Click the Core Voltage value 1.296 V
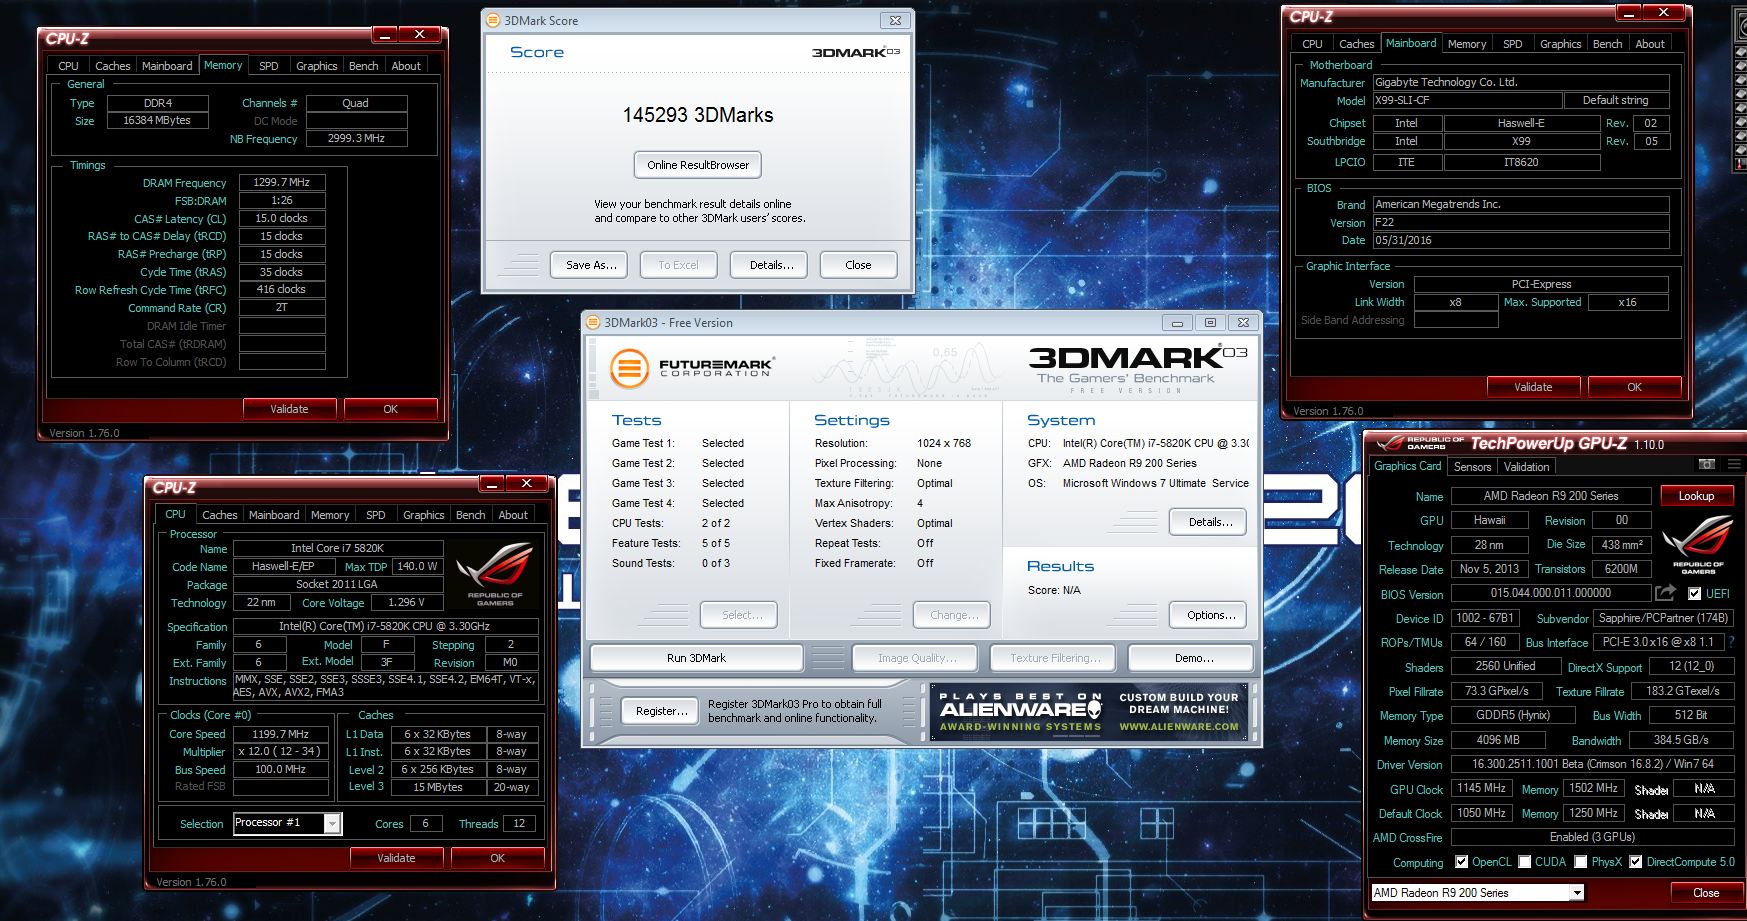The image size is (1747, 921). [x=406, y=603]
